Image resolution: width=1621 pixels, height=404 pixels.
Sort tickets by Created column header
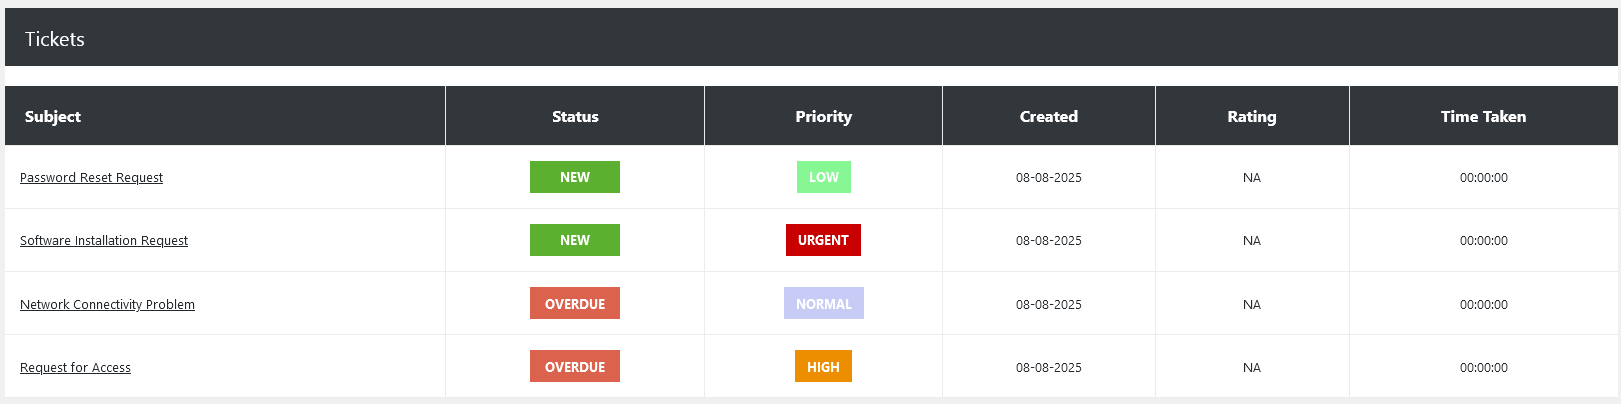tap(1049, 117)
